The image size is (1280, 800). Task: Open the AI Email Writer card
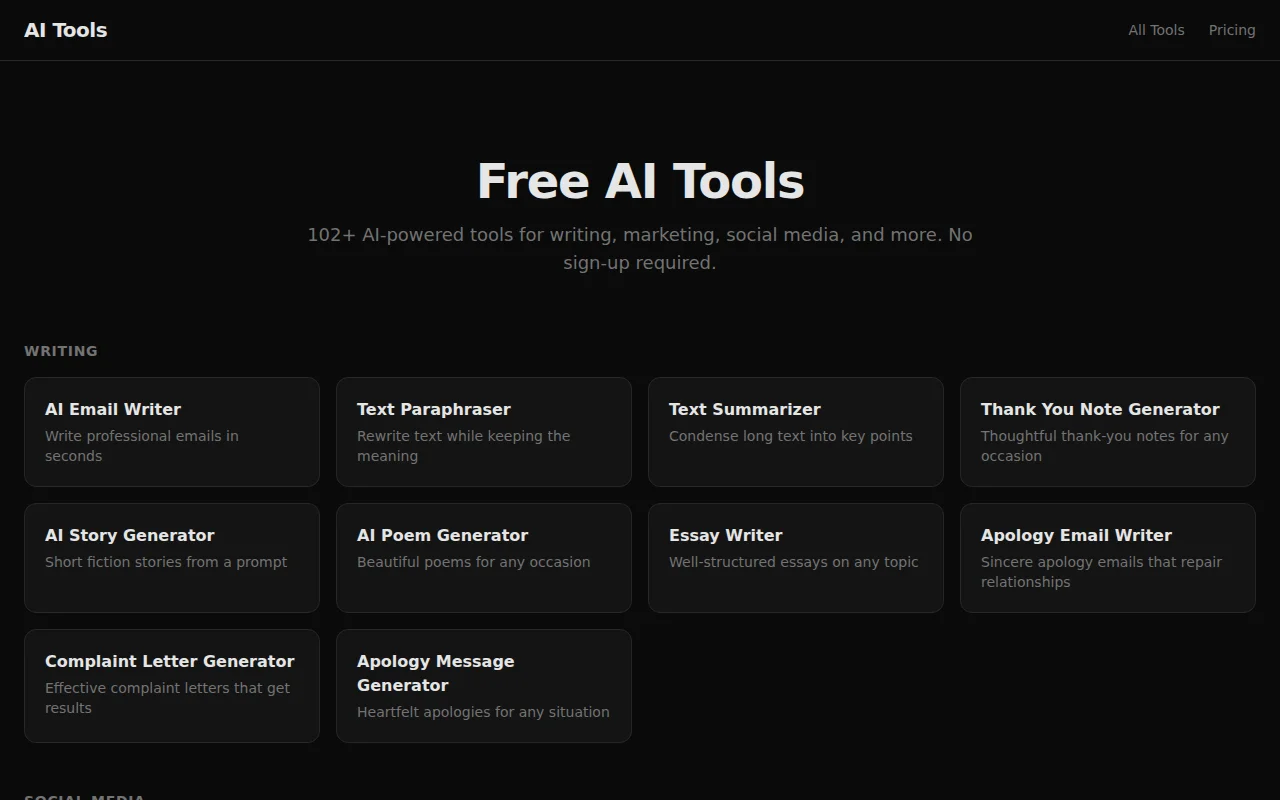point(172,432)
